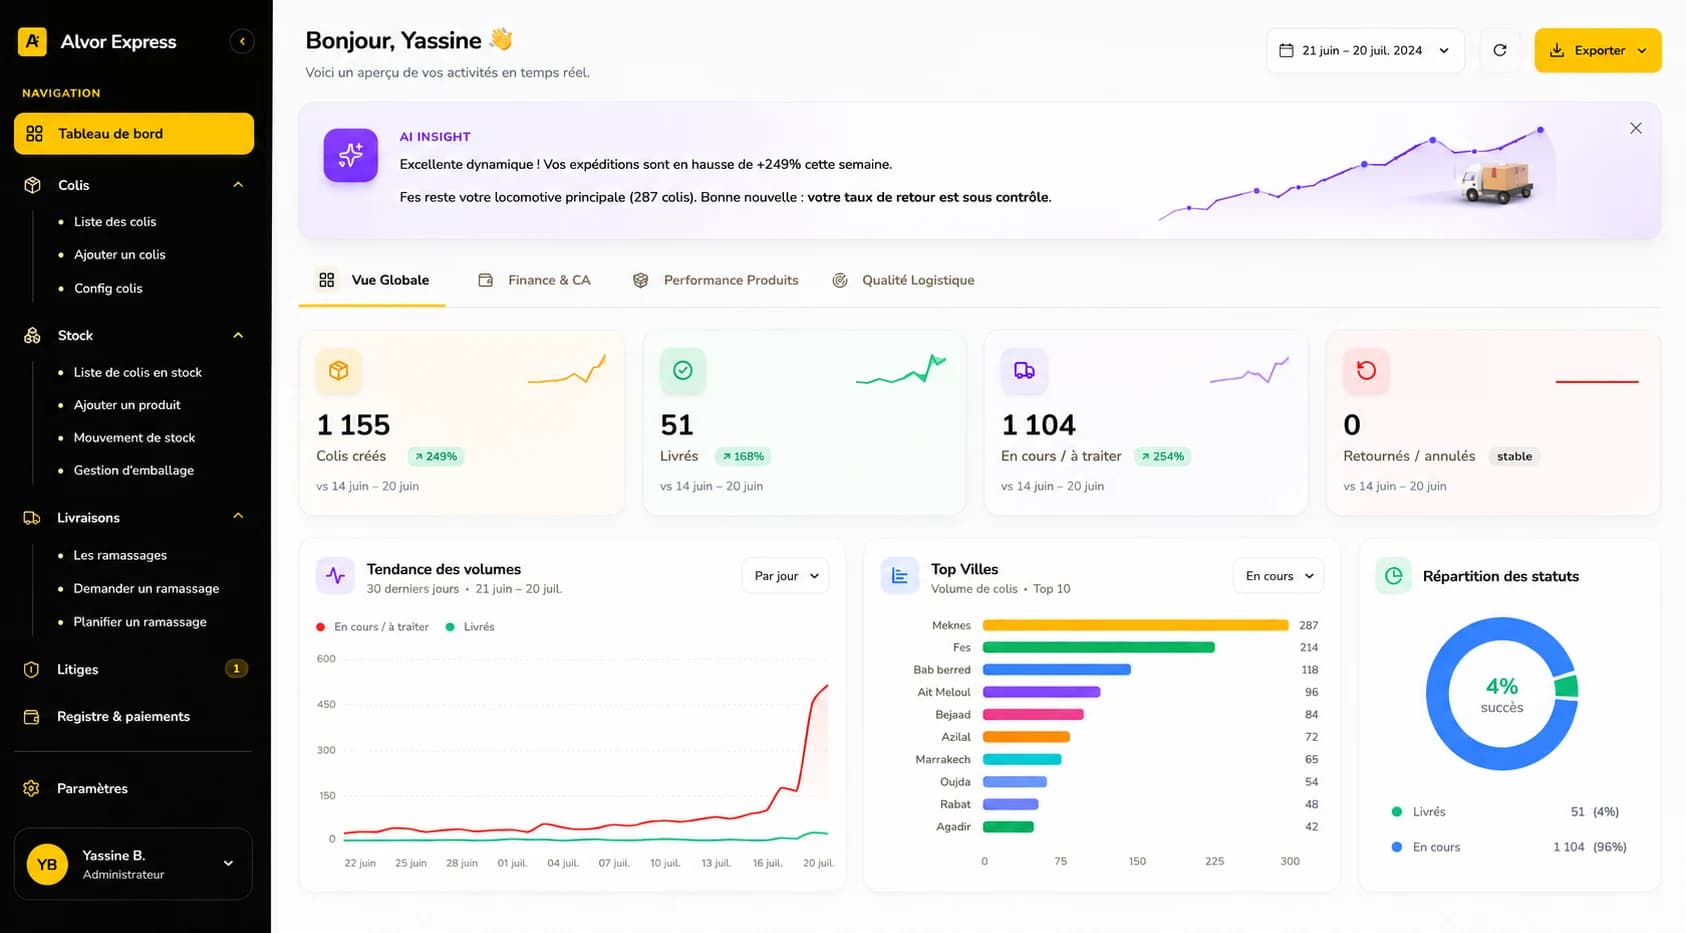Switch to the Qualité Logistique tab
Image resolution: width=1686 pixels, height=933 pixels.
pyautogui.click(x=904, y=280)
